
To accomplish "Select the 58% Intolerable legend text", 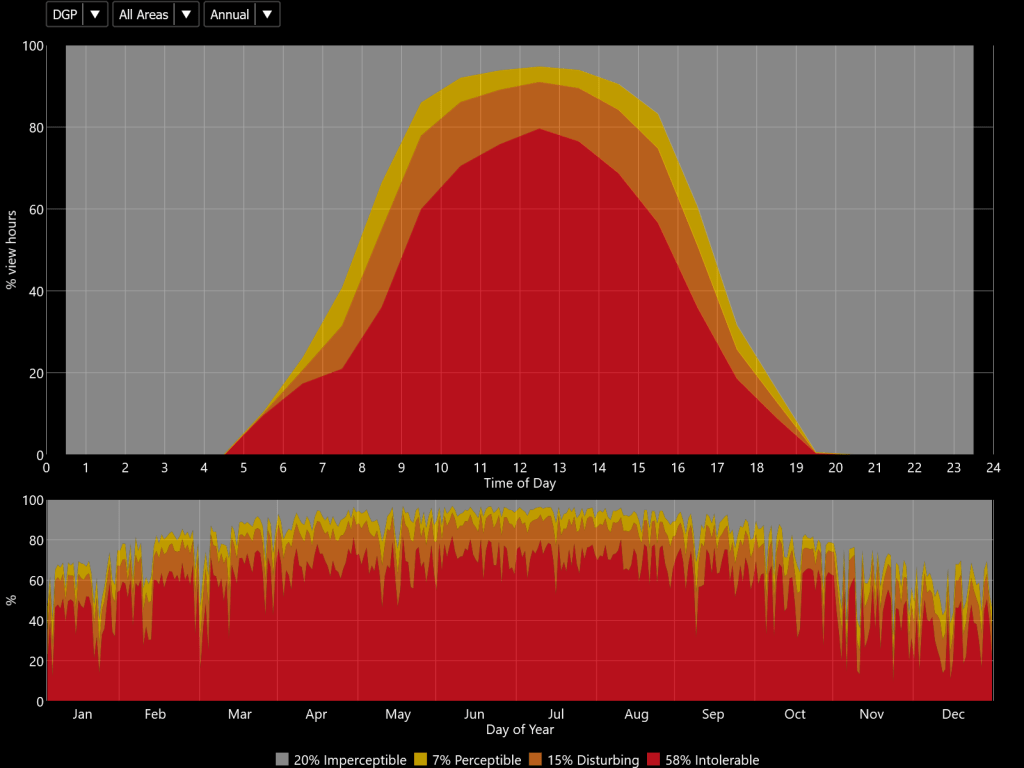I will pyautogui.click(x=712, y=760).
